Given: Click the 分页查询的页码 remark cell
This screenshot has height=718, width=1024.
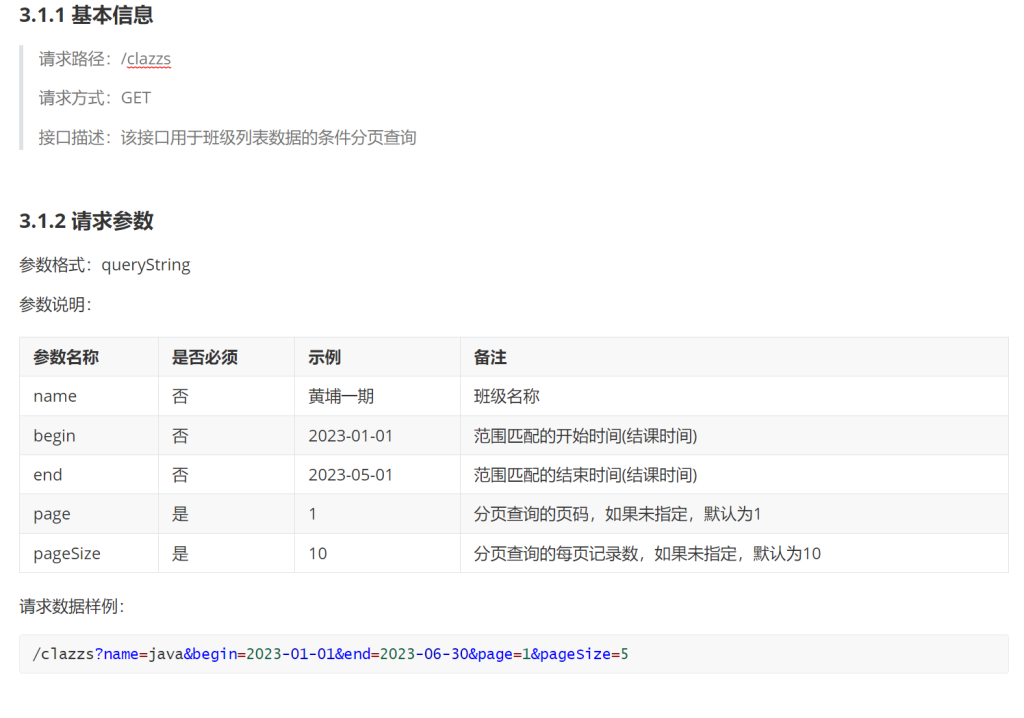Looking at the screenshot, I should (617, 514).
